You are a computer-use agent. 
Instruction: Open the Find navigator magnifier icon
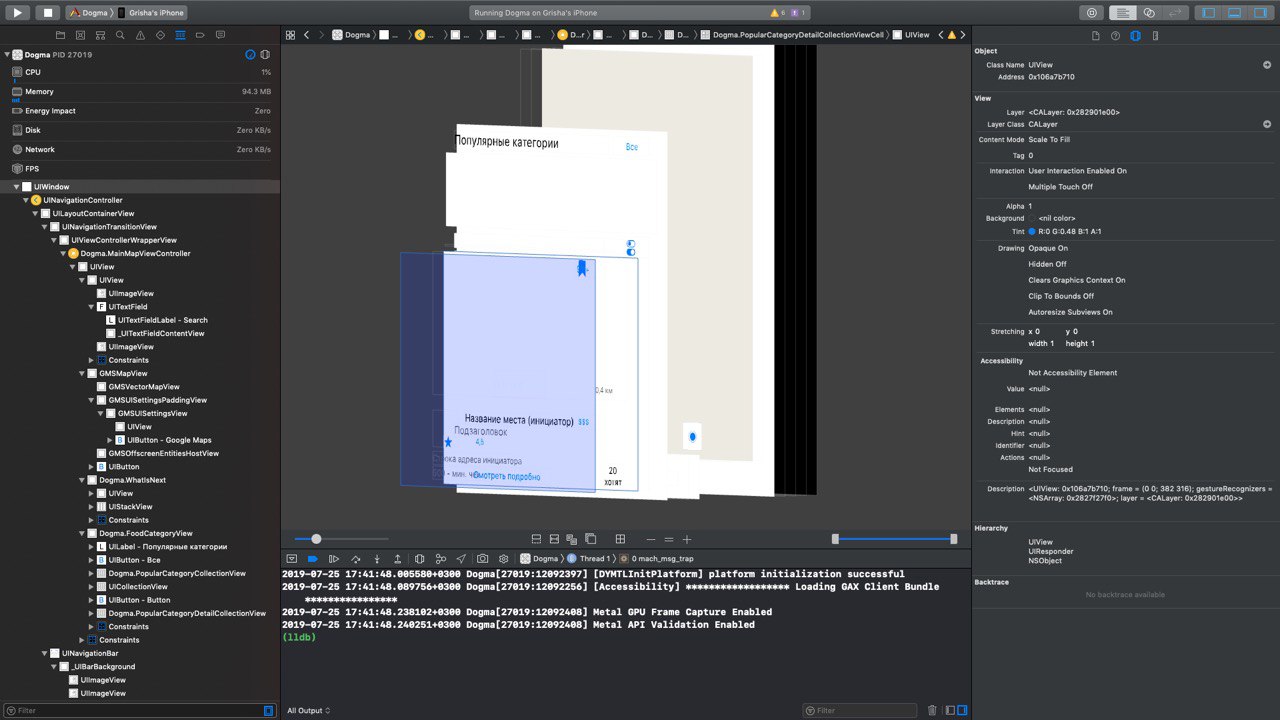[x=120, y=34]
